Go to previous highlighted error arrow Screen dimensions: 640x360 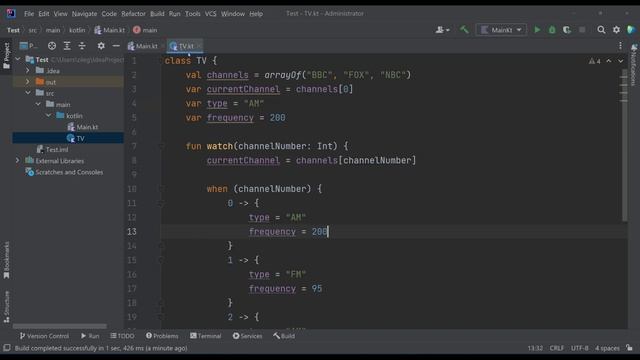click(x=609, y=61)
